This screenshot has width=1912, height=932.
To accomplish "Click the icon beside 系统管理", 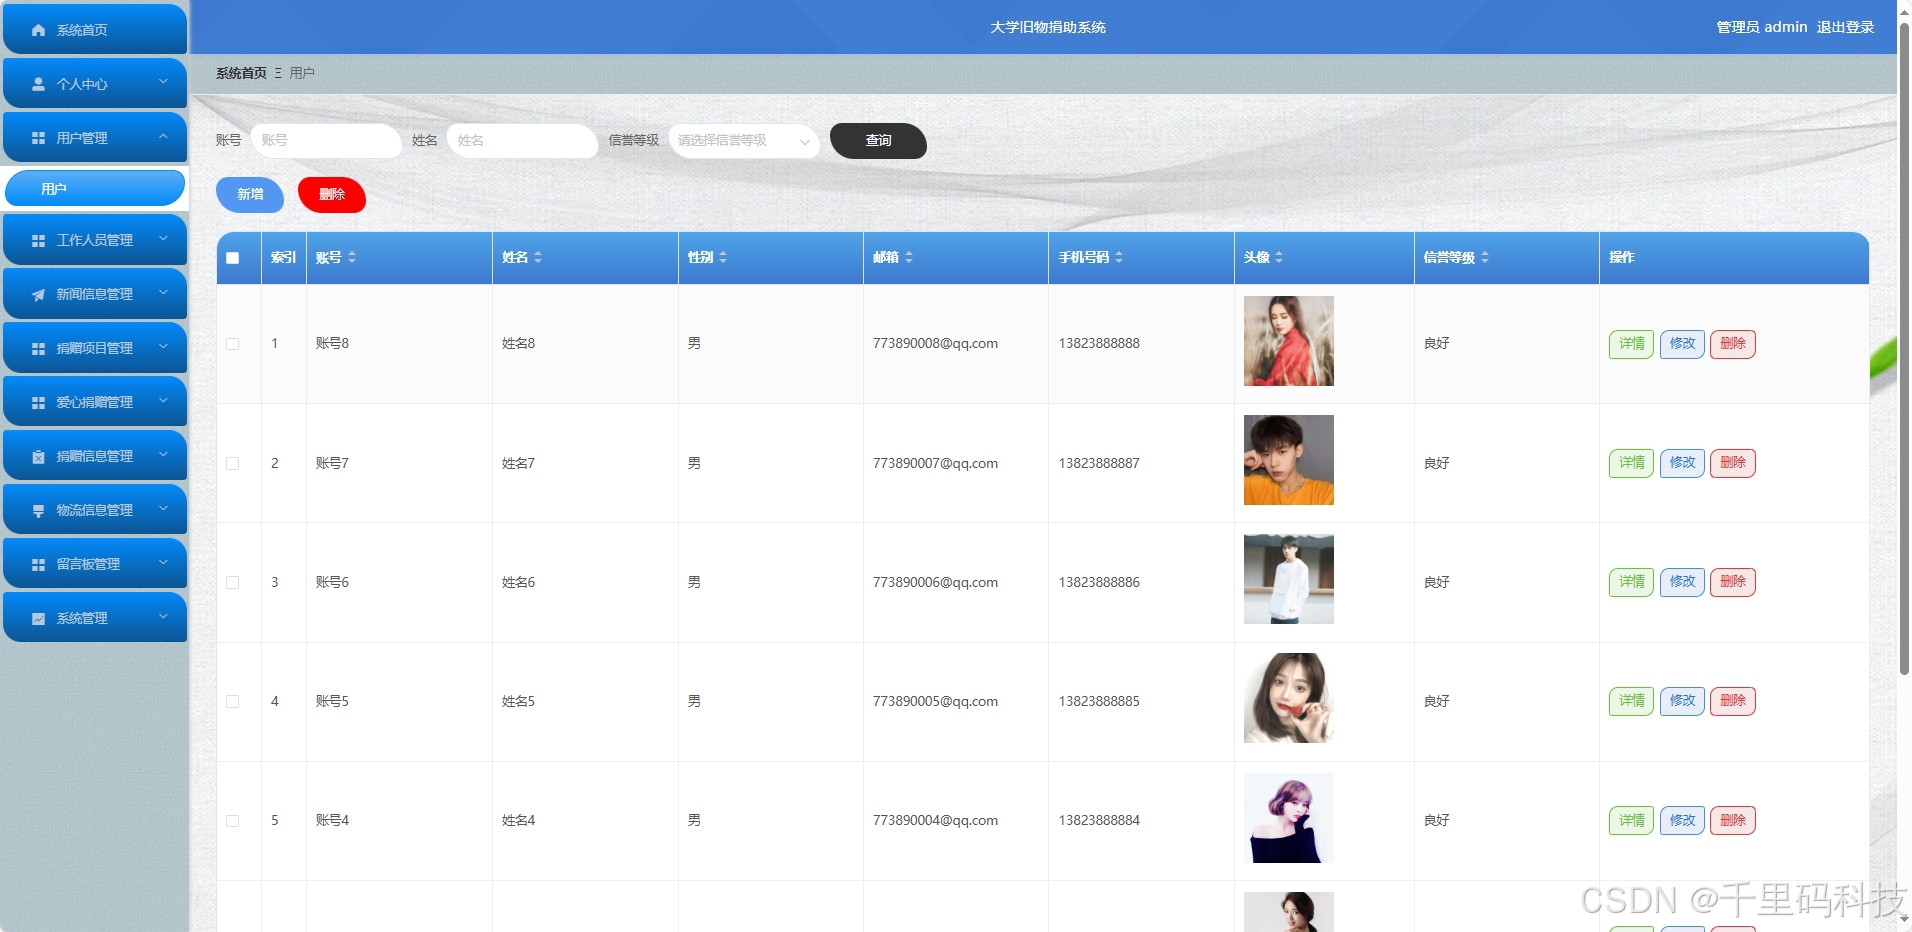I will (38, 619).
